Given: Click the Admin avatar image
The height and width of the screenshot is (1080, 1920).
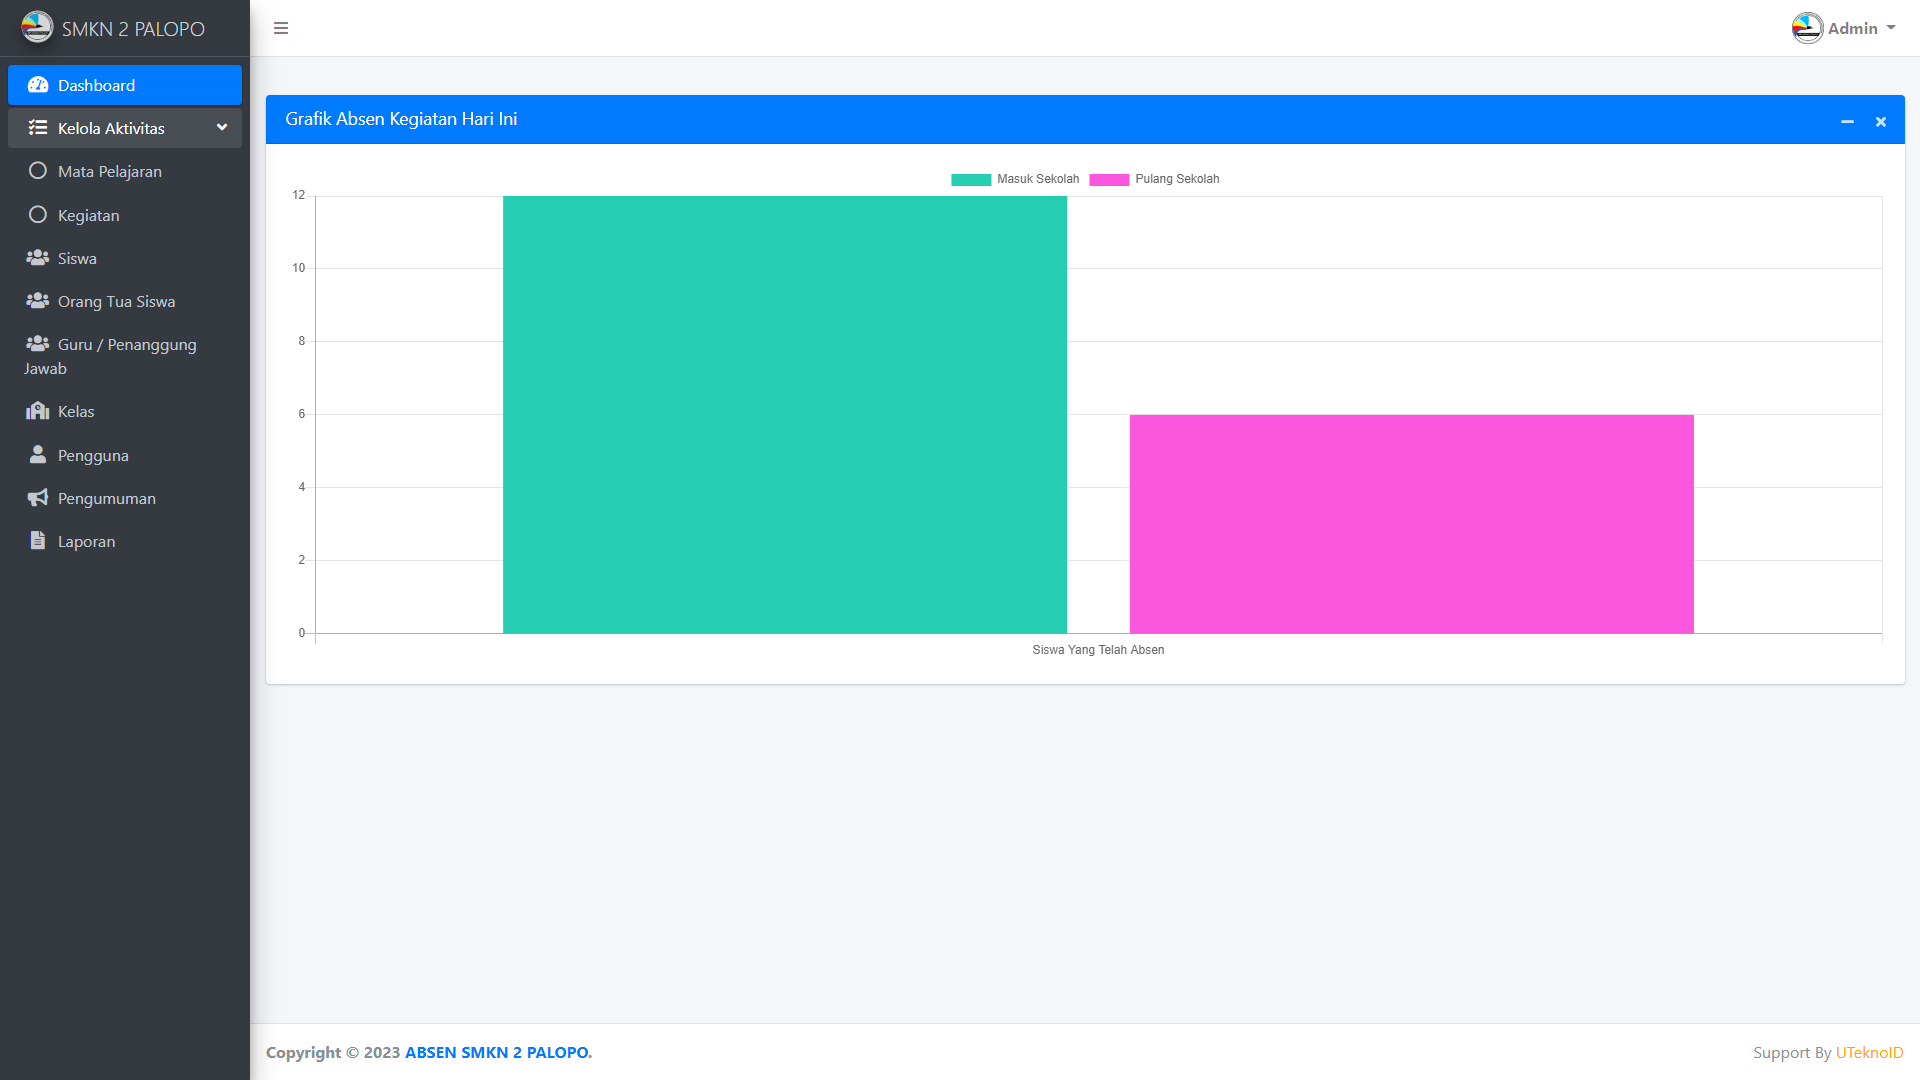Looking at the screenshot, I should (1807, 28).
